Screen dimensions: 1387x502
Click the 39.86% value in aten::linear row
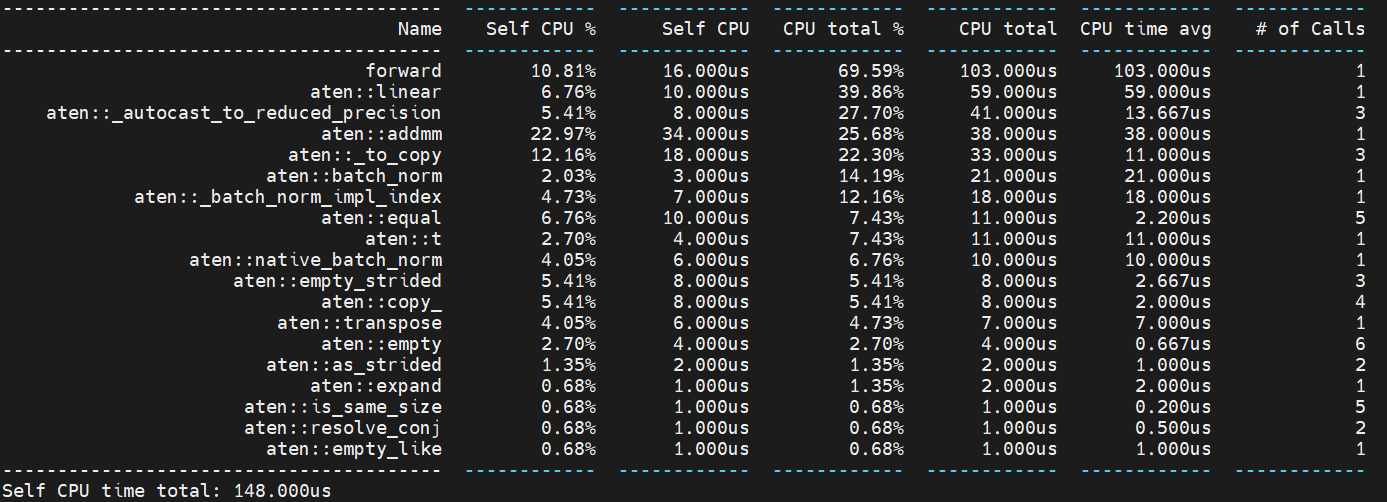pos(871,92)
